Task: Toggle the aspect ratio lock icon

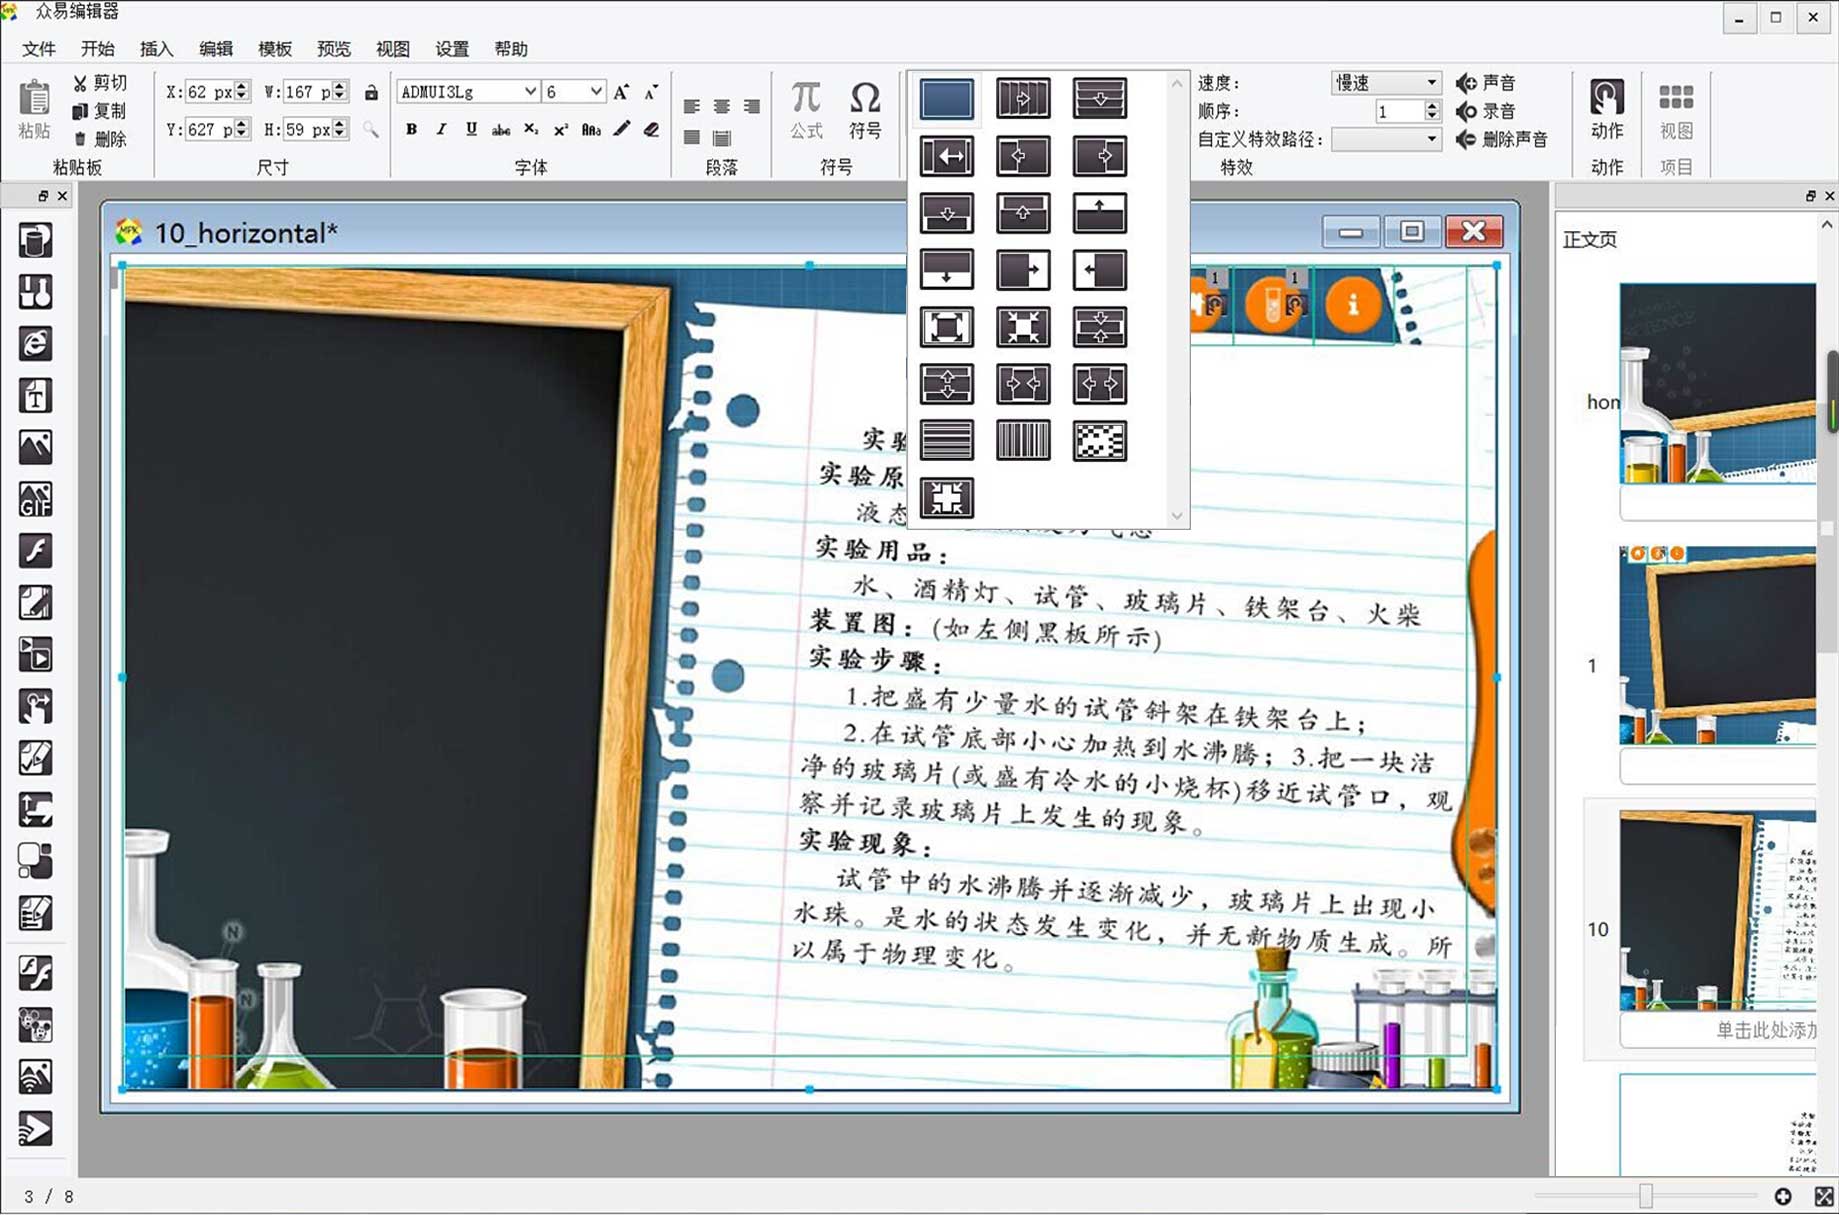Action: (x=371, y=93)
